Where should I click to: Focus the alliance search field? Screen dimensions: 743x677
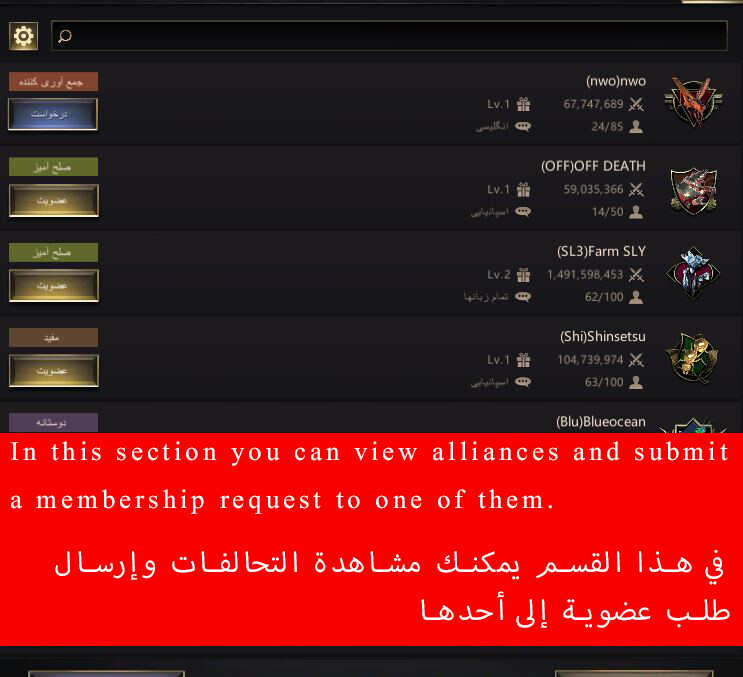click(389, 36)
